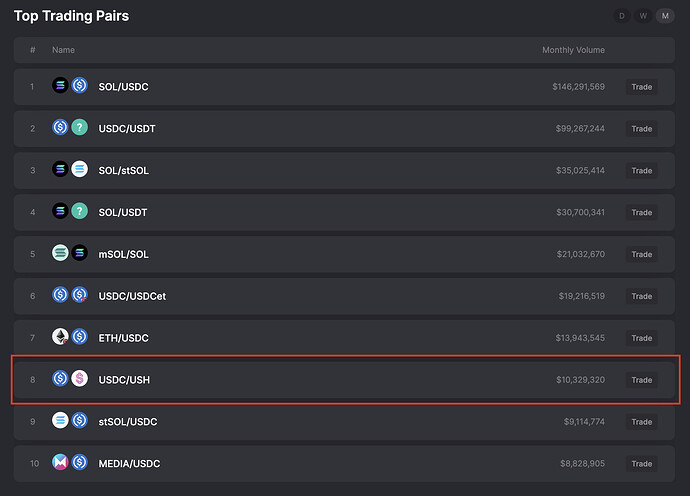Switch to weekly volume with W toggle
The width and height of the screenshot is (690, 496).
point(643,16)
